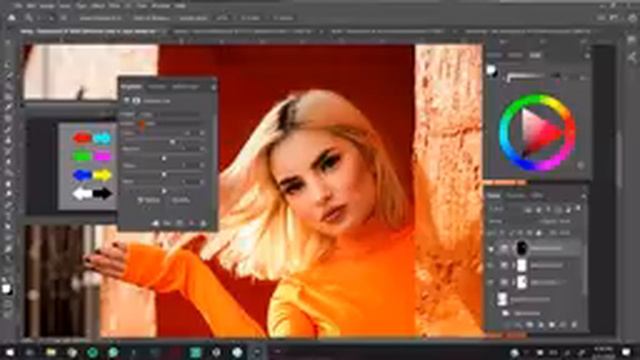
Task: Toggle visibility of second adjustment layer
Action: pyautogui.click(x=491, y=265)
